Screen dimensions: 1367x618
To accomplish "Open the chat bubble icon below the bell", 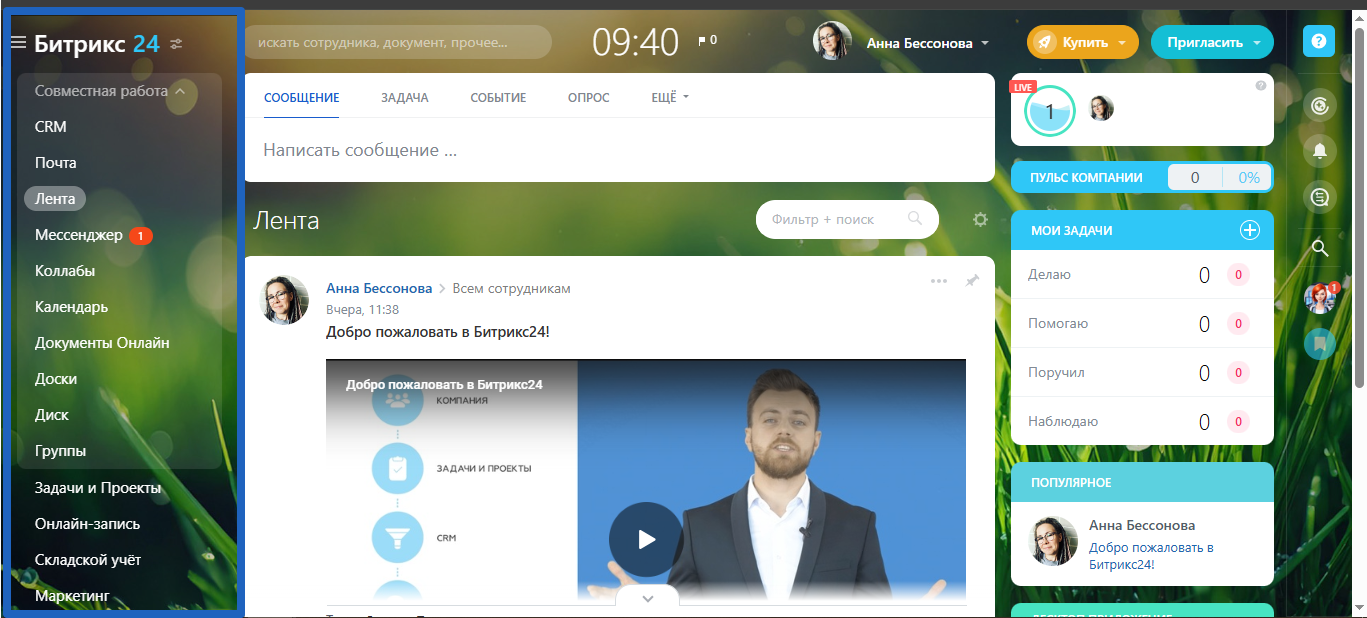I will [x=1319, y=197].
